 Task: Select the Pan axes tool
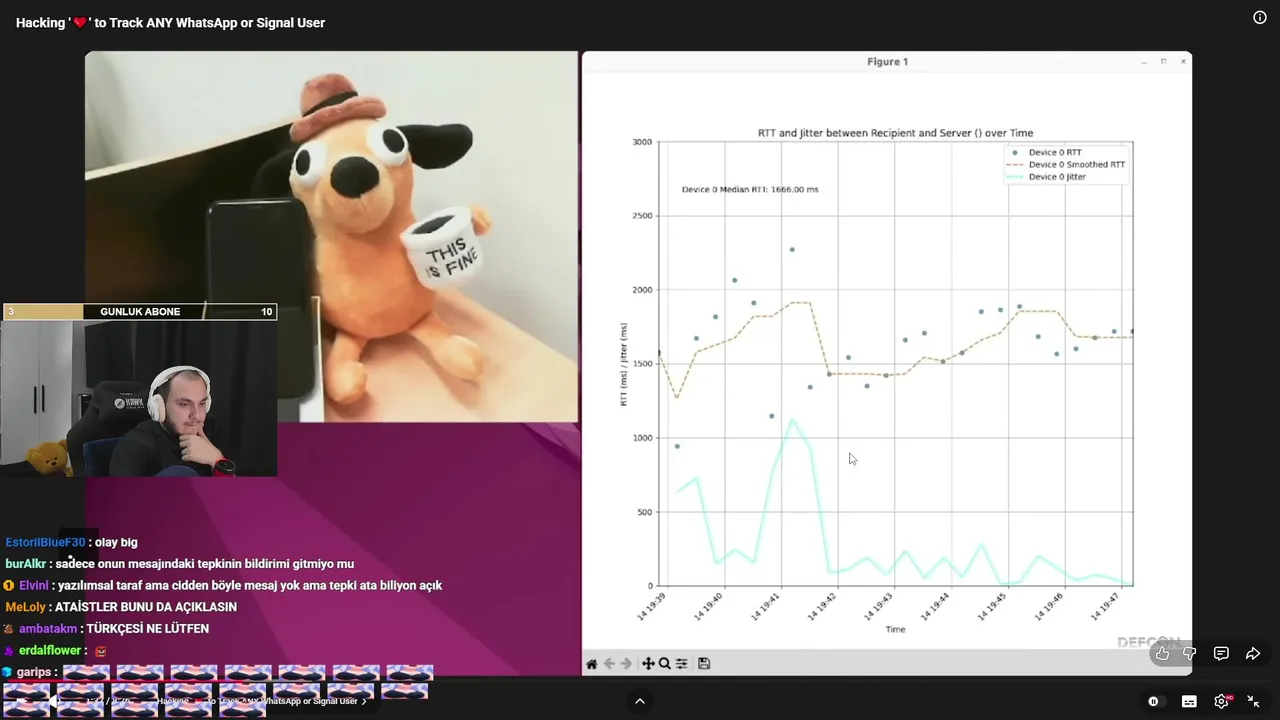pos(648,664)
